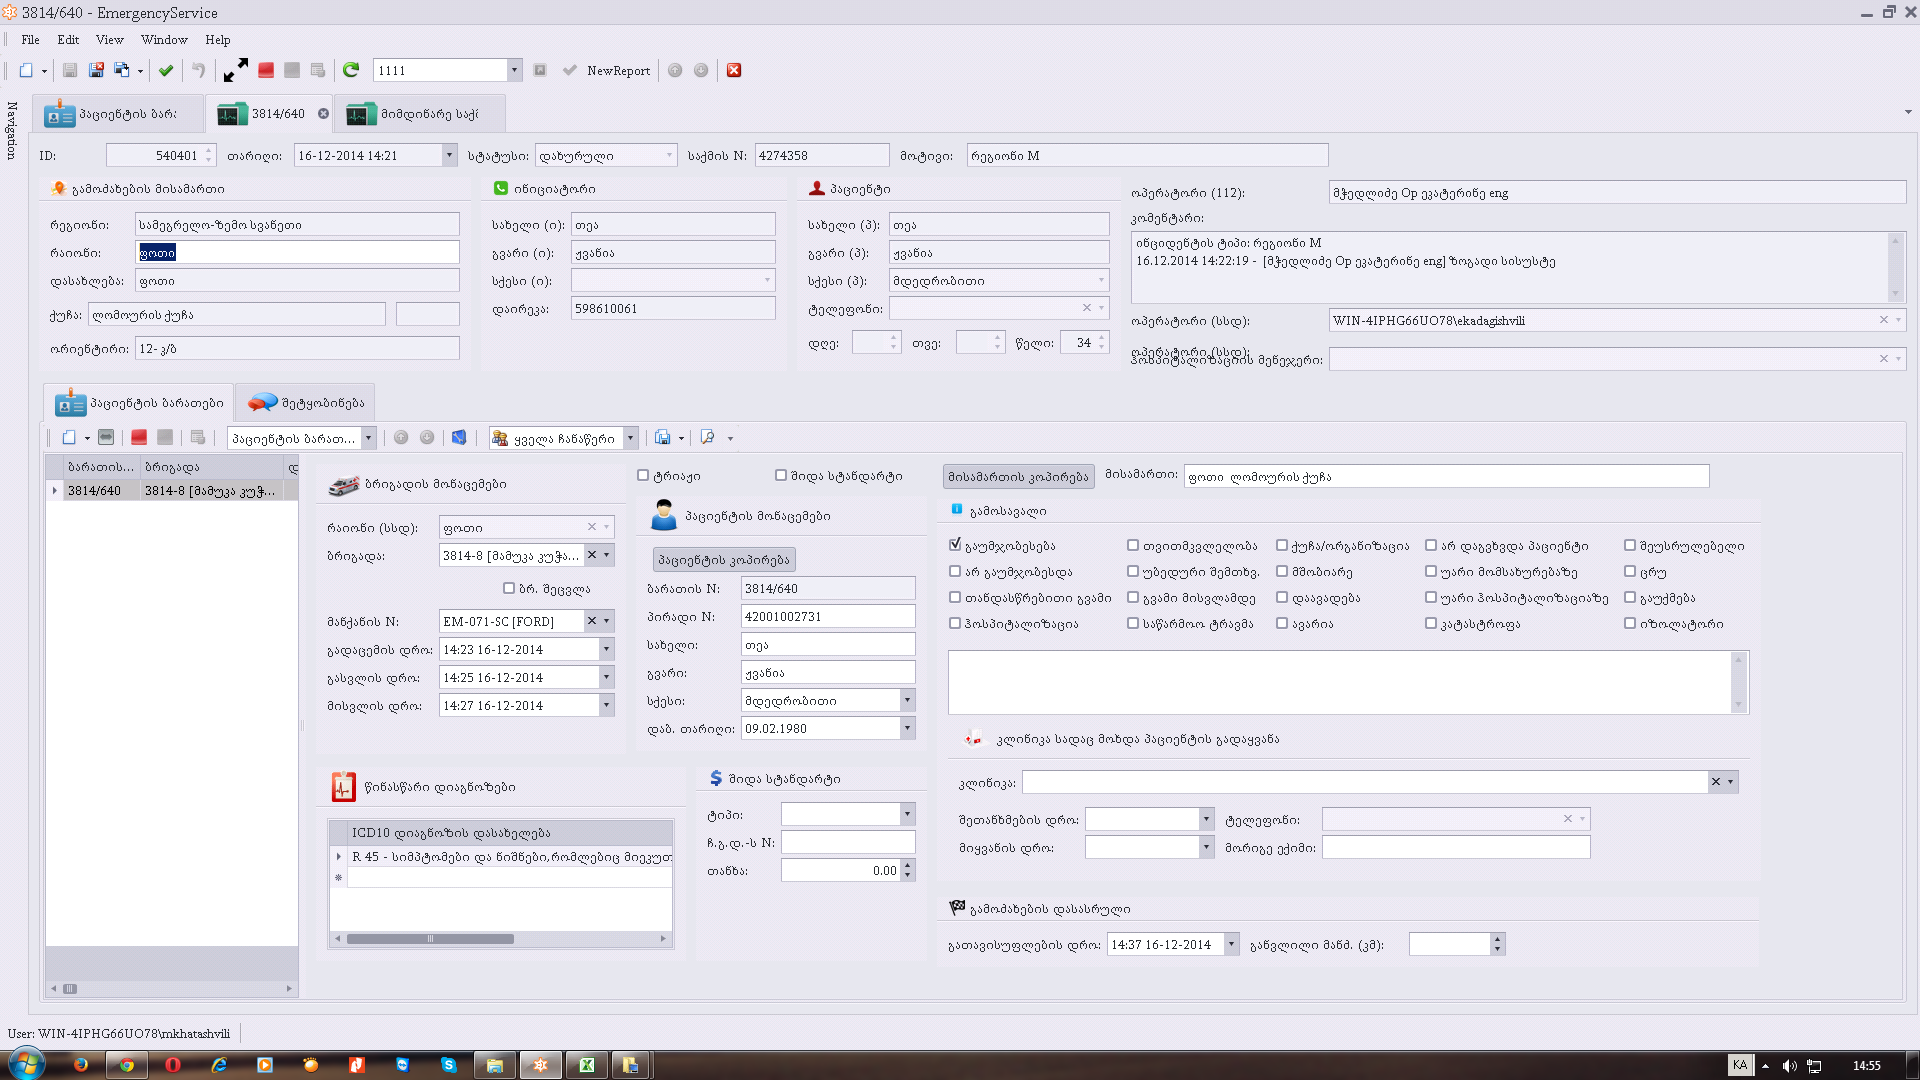Image resolution: width=1920 pixels, height=1080 pixels.
Task: Switch to the მეტყობინება tab
Action: (x=306, y=403)
